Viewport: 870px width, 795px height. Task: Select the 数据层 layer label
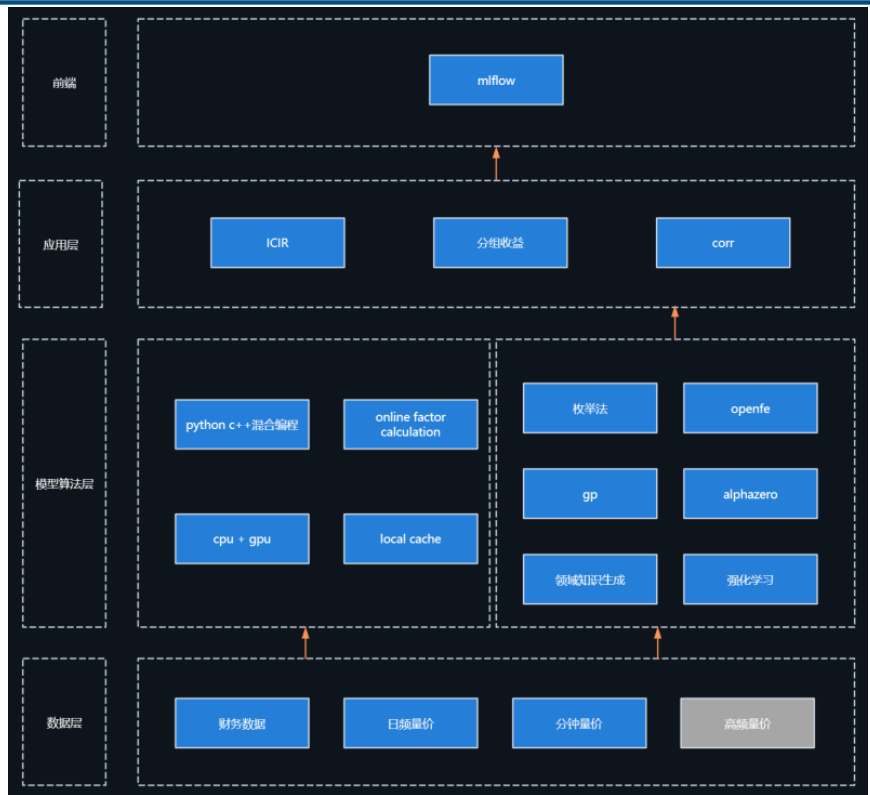tap(64, 723)
